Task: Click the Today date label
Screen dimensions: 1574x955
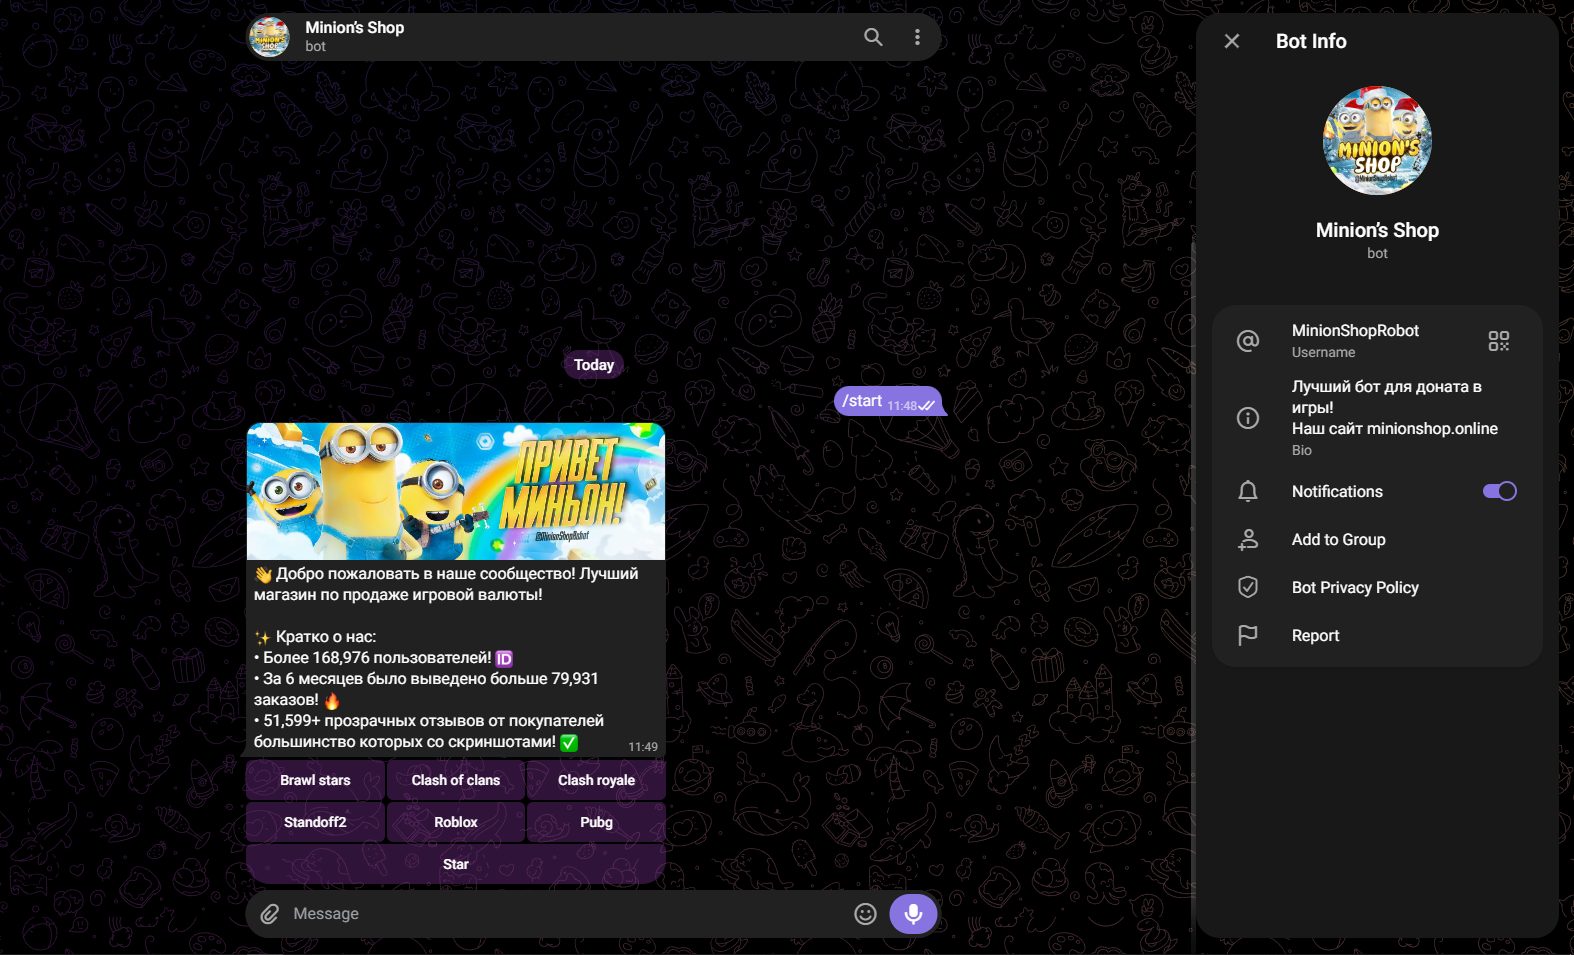Action: 594,365
